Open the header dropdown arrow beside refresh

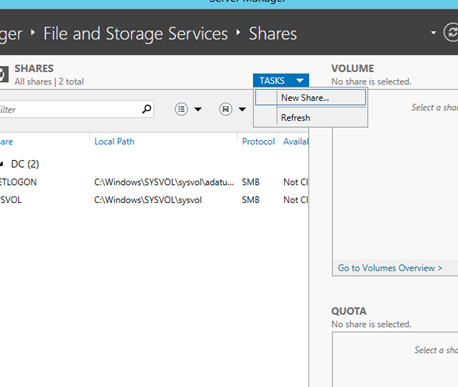coord(433,33)
